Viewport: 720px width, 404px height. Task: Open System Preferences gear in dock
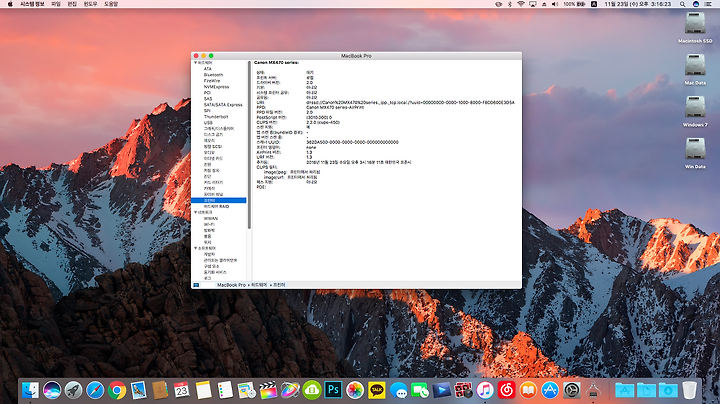point(572,390)
